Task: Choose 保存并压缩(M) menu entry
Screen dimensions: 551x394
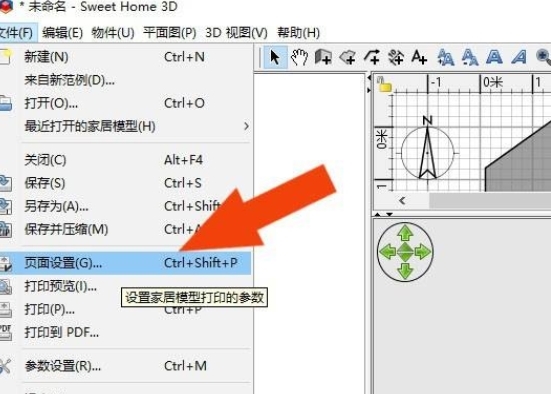Action: [x=125, y=230]
